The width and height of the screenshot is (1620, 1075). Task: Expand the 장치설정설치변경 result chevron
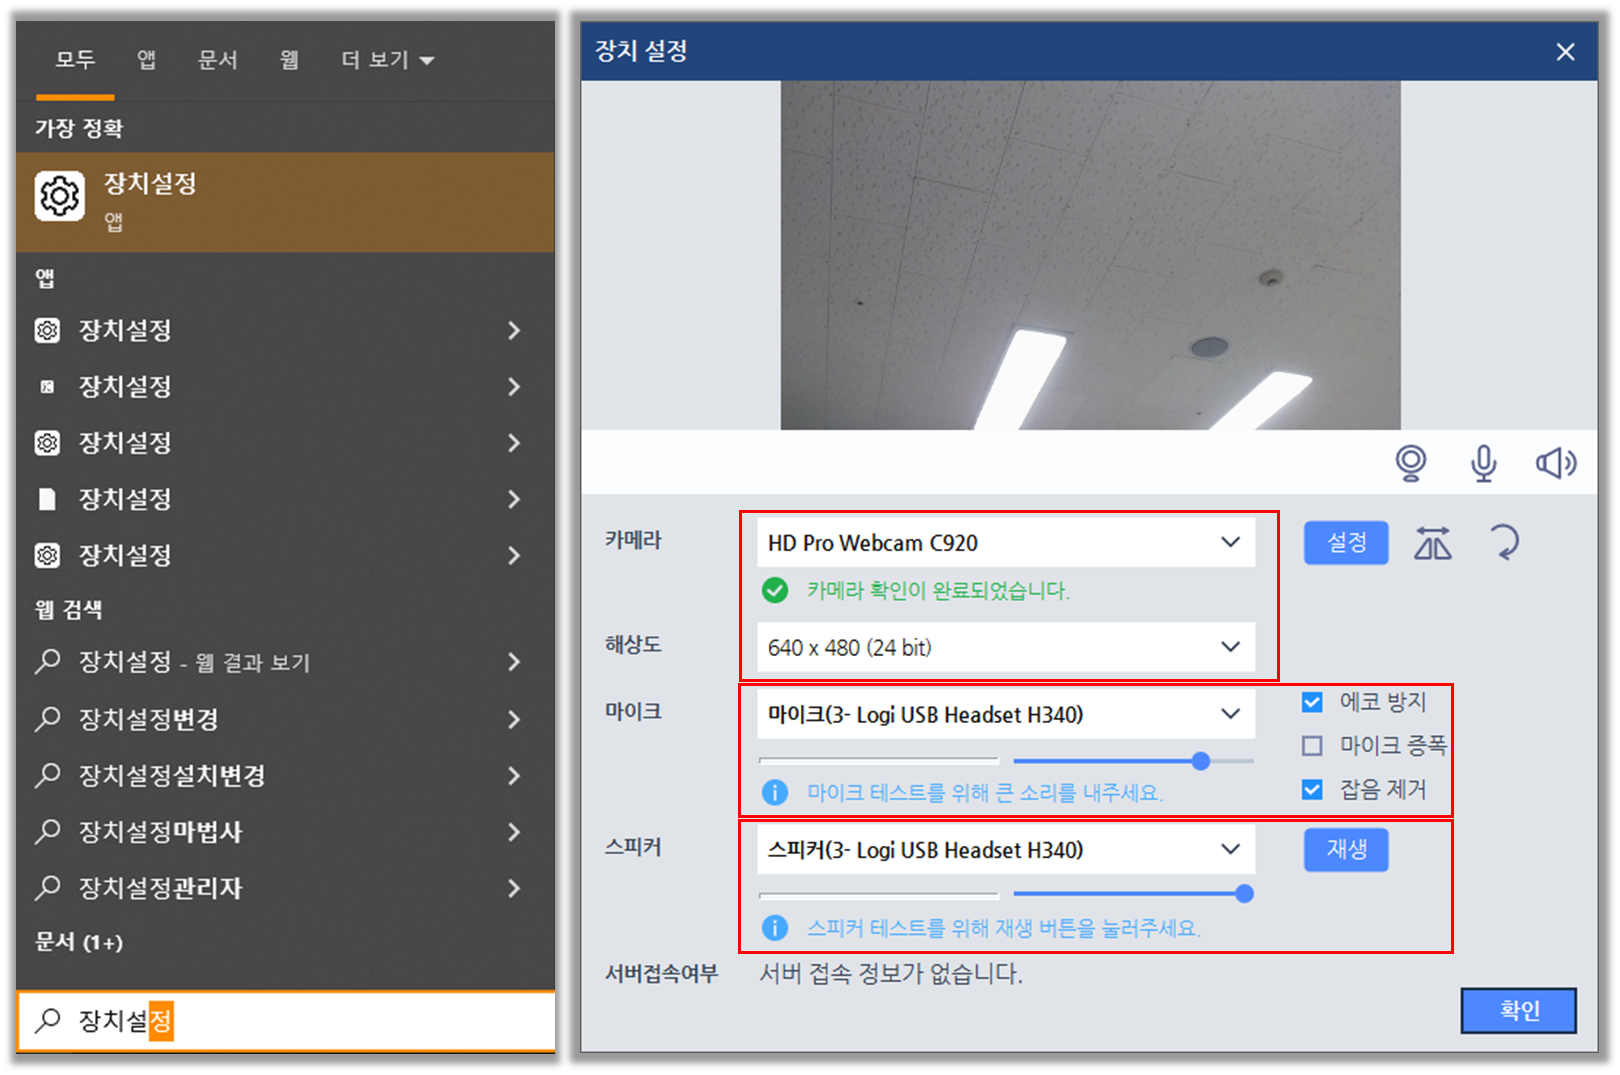click(x=514, y=775)
